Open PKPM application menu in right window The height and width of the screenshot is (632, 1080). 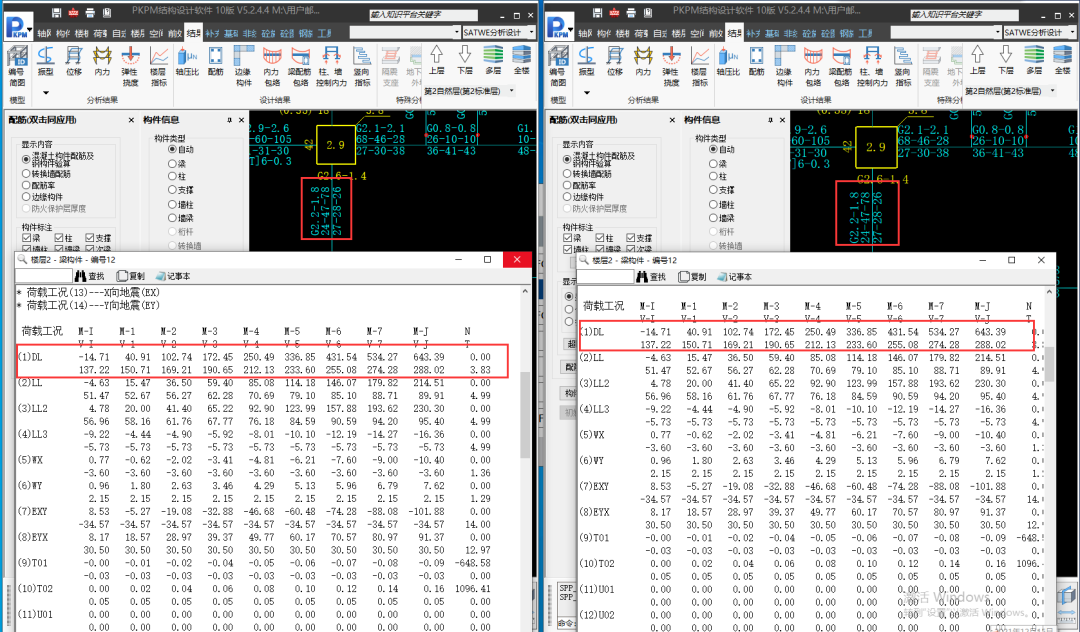coord(558,27)
